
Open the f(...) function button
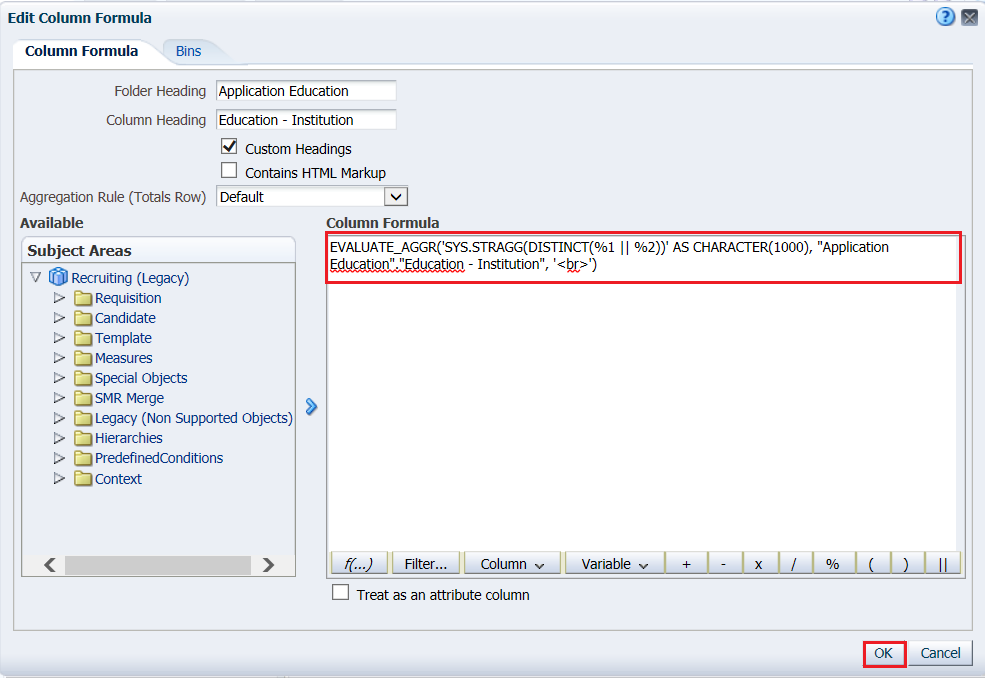359,564
